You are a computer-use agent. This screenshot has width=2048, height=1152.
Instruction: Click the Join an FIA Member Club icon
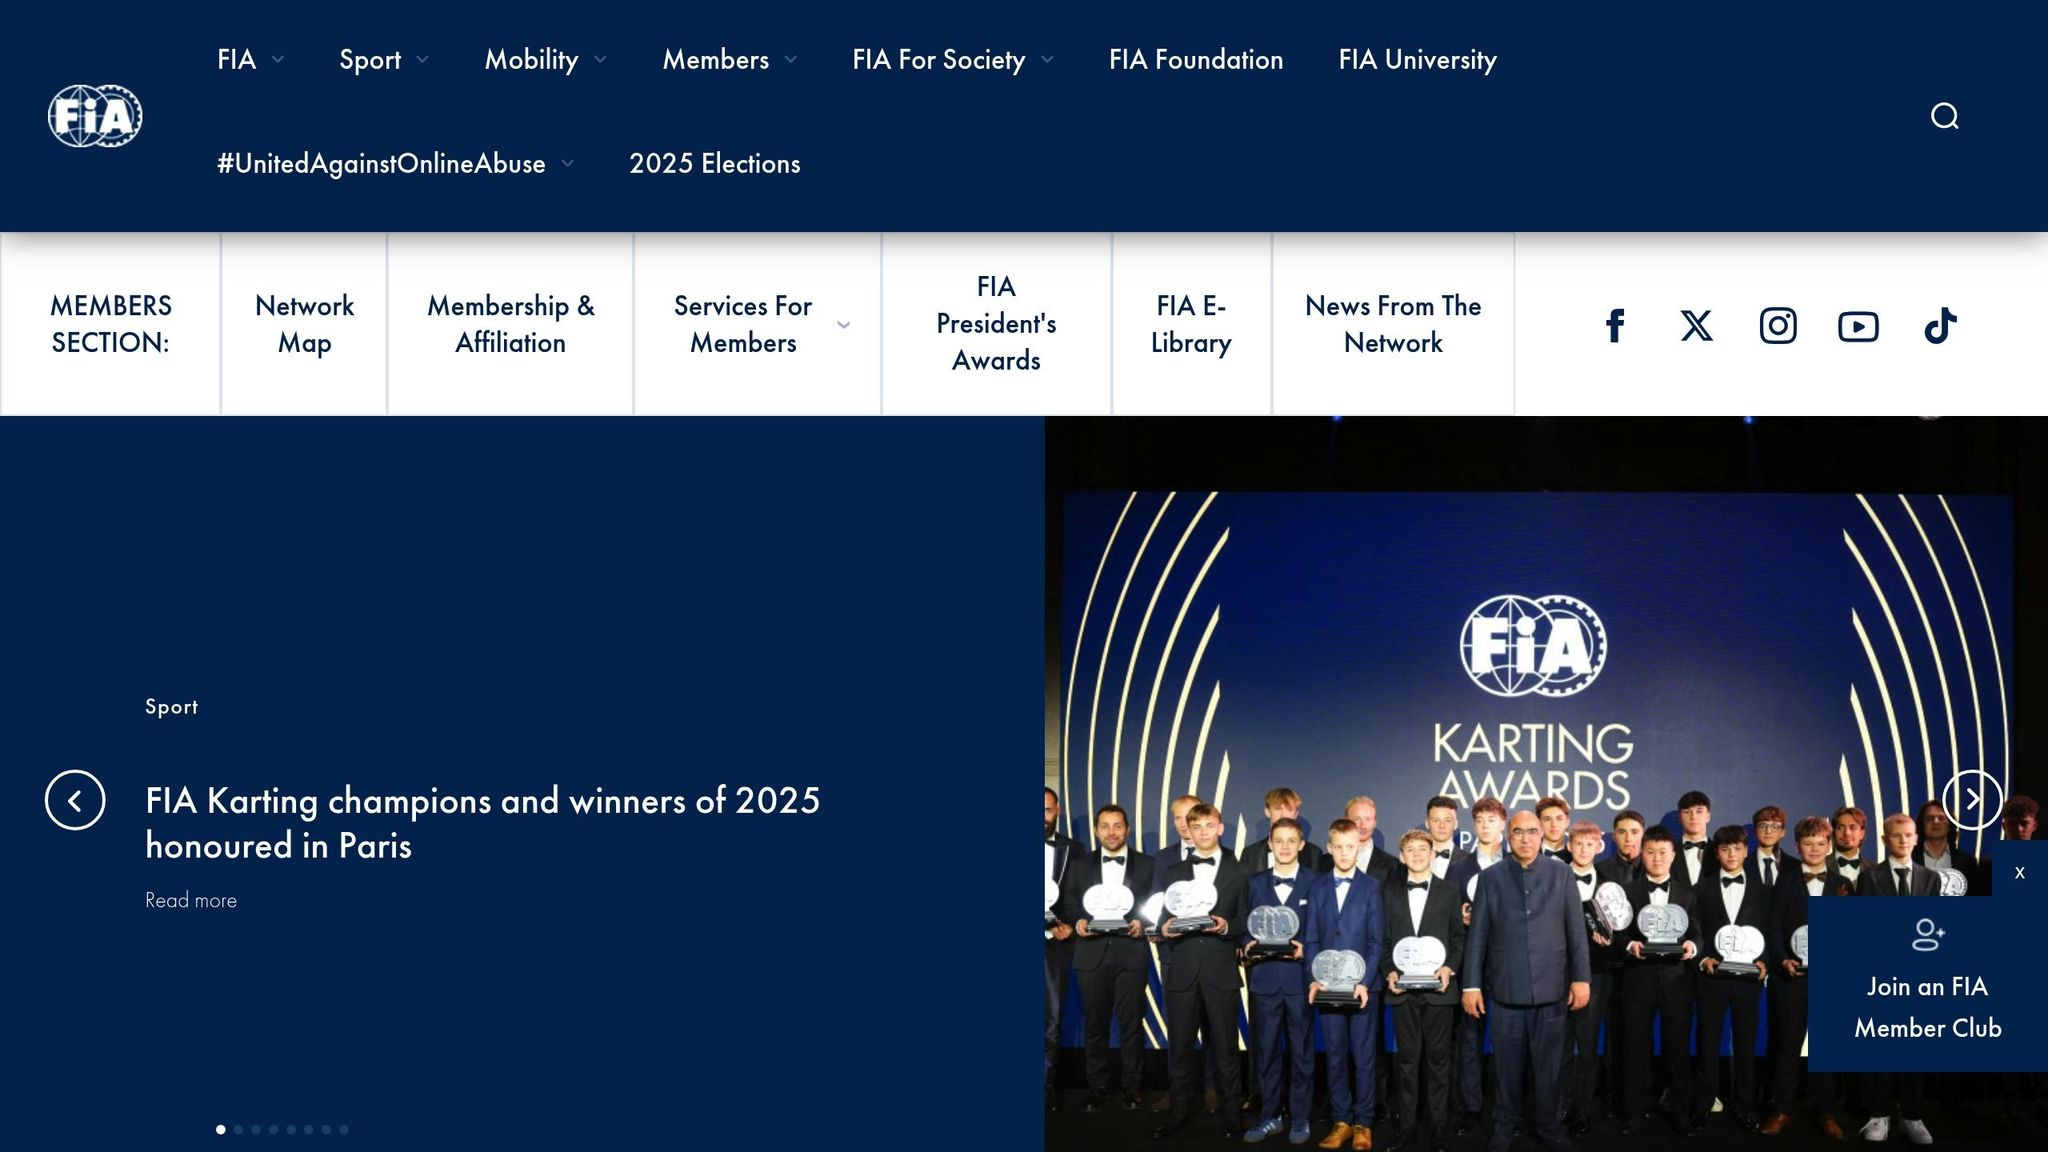tap(1927, 934)
